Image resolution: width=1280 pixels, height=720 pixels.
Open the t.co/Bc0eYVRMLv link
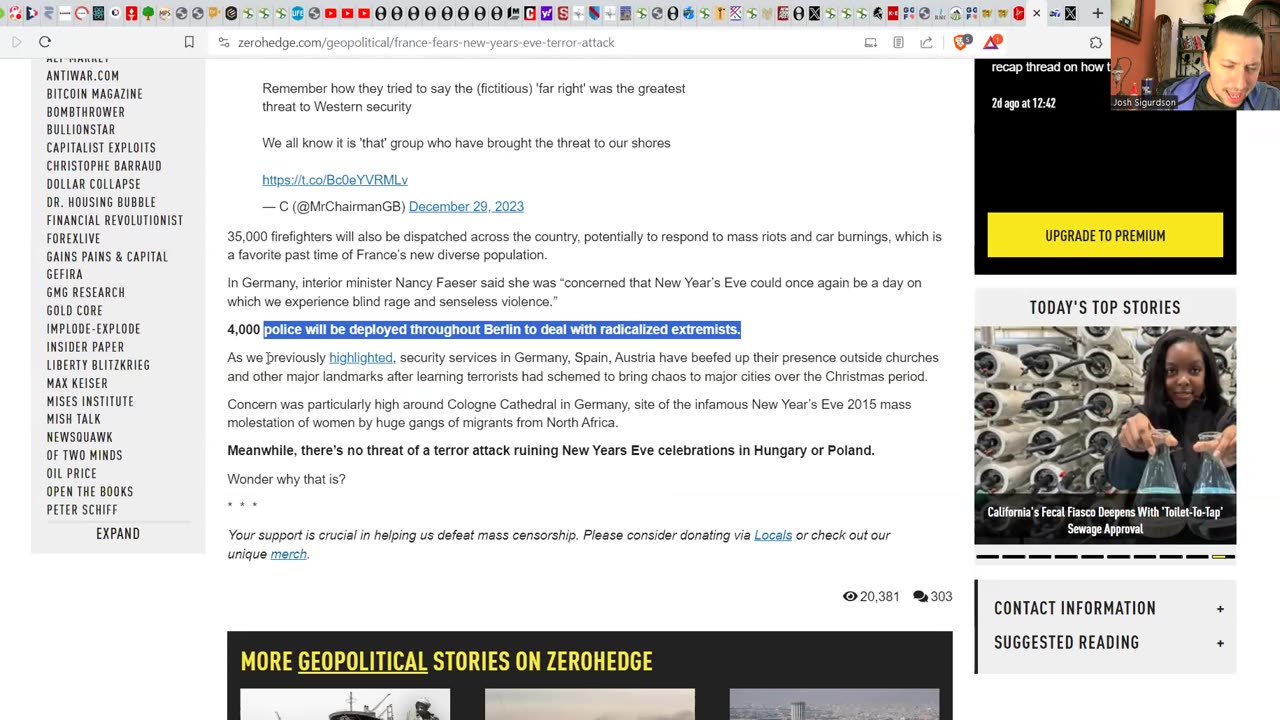click(x=335, y=180)
